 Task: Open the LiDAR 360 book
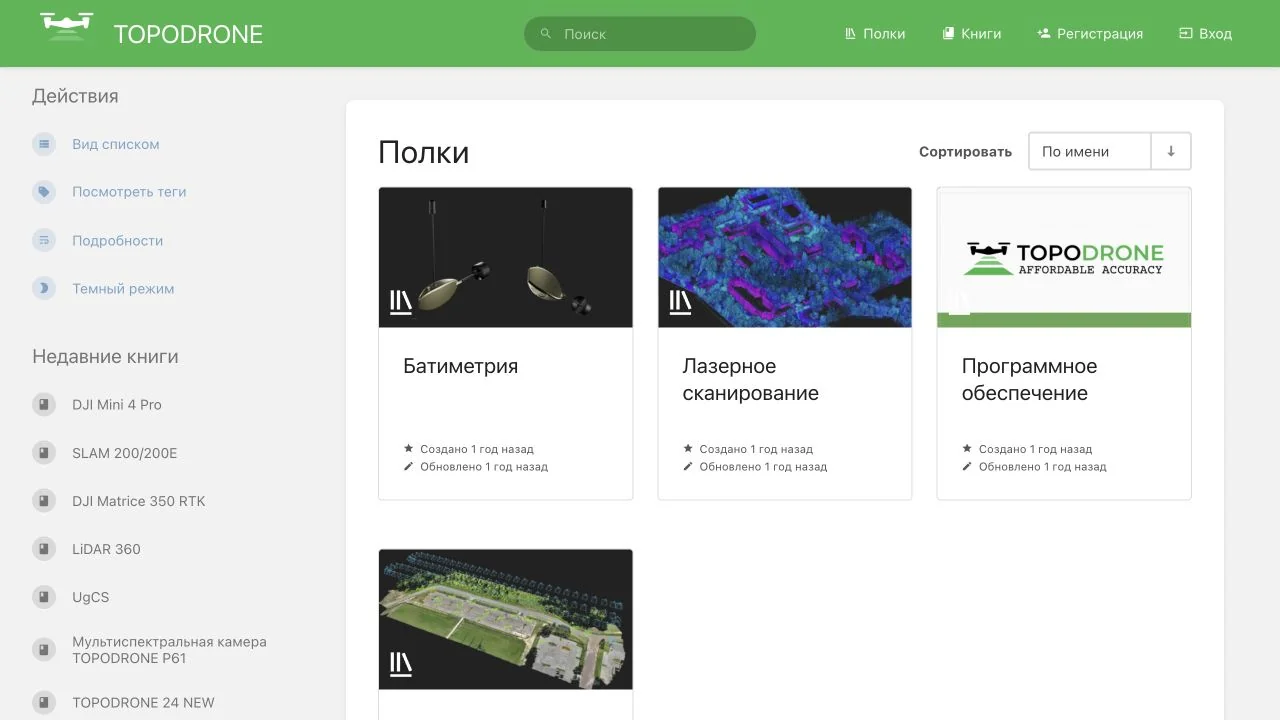tap(106, 549)
